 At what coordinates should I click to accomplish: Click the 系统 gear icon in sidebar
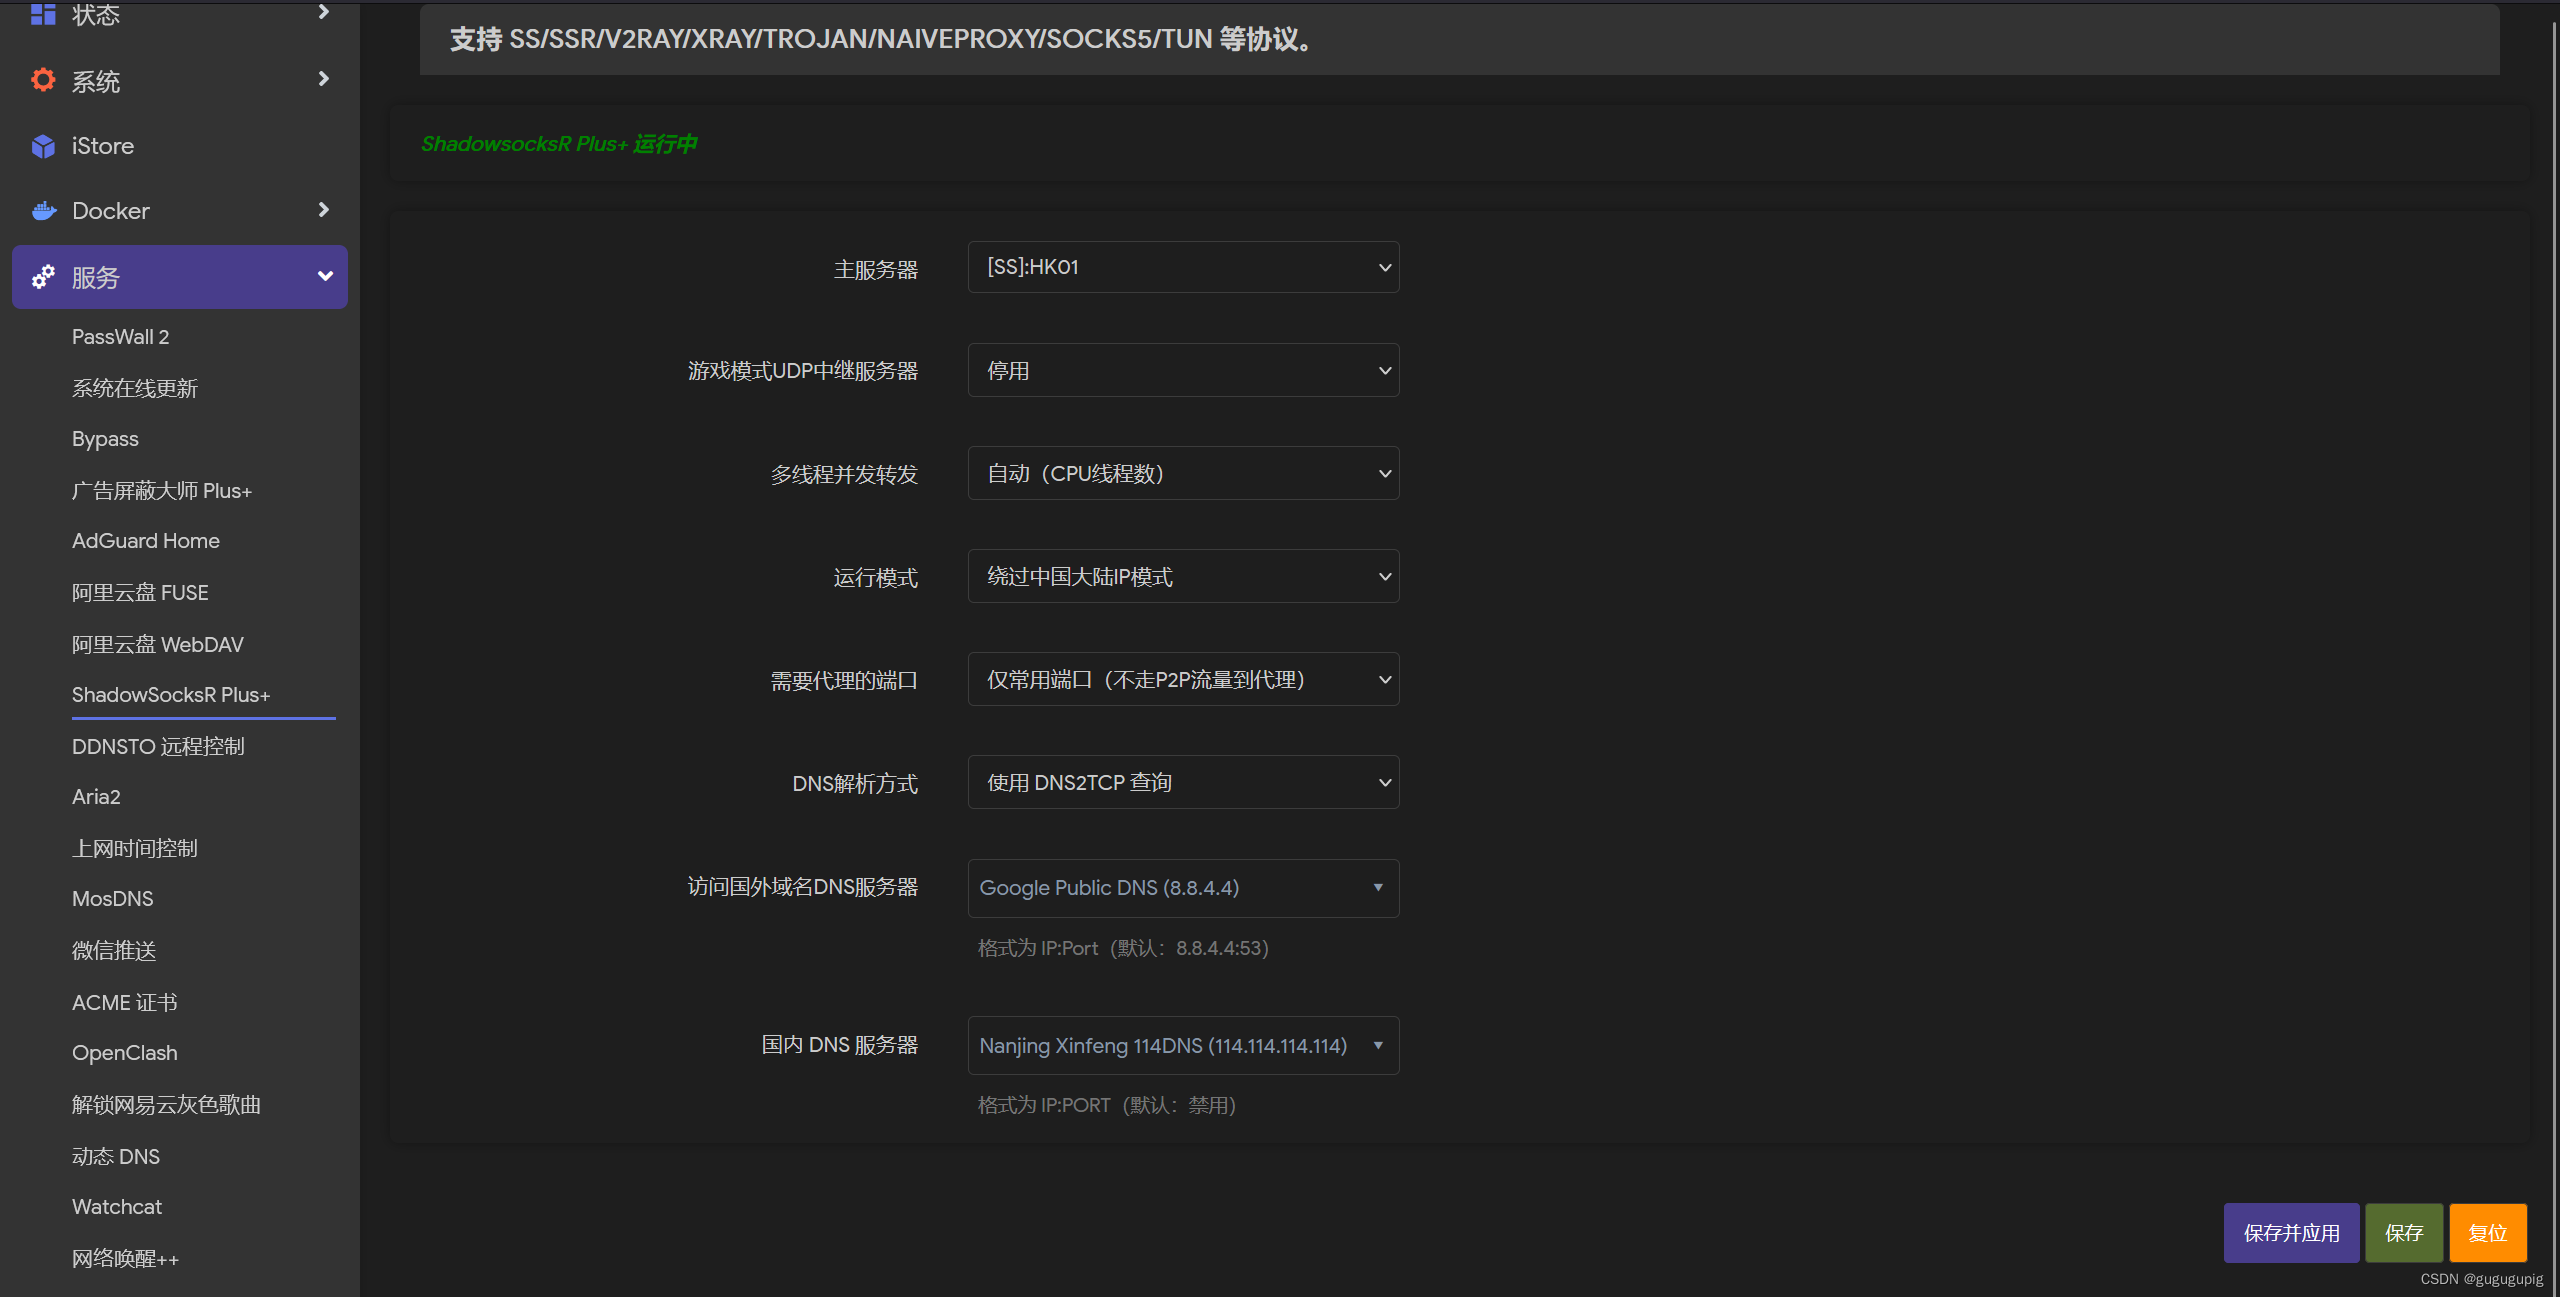point(43,80)
